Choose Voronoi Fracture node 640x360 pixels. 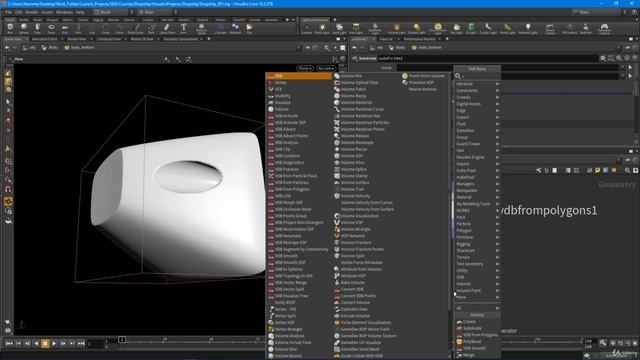click(356, 242)
